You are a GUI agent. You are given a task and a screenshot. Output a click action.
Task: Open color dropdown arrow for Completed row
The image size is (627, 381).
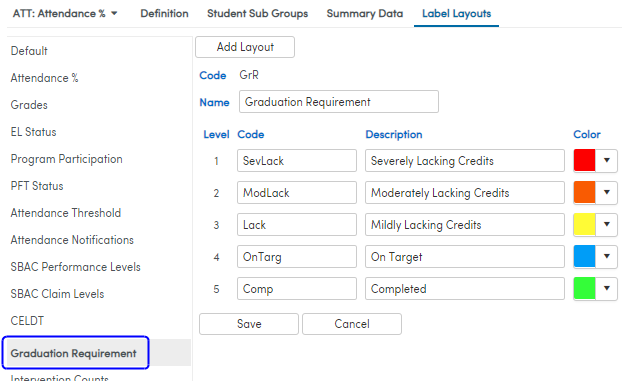tap(607, 288)
